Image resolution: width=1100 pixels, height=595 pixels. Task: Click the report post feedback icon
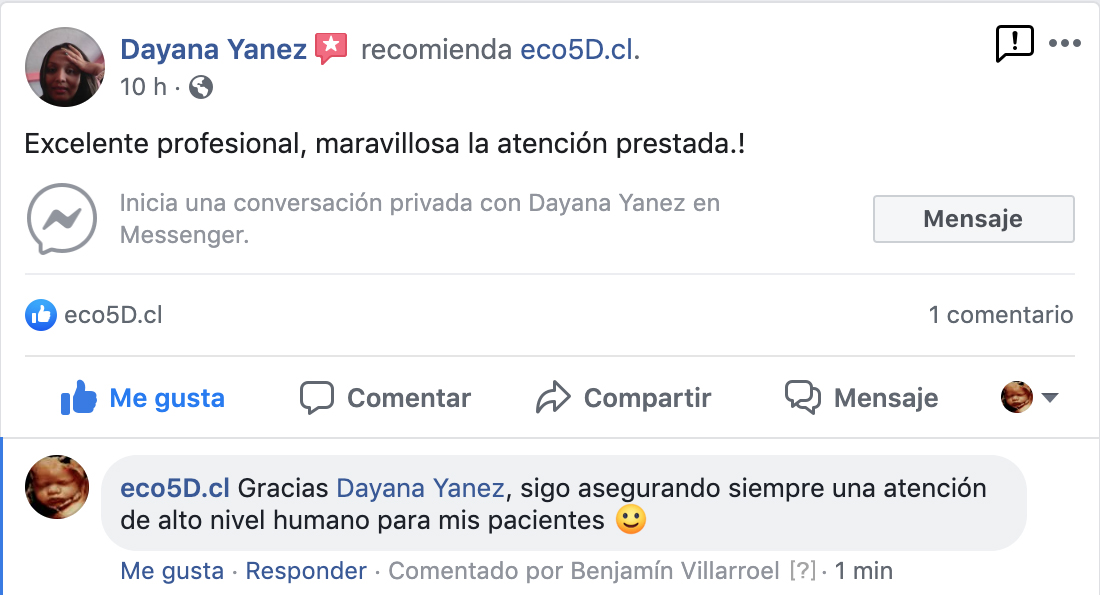click(1014, 44)
